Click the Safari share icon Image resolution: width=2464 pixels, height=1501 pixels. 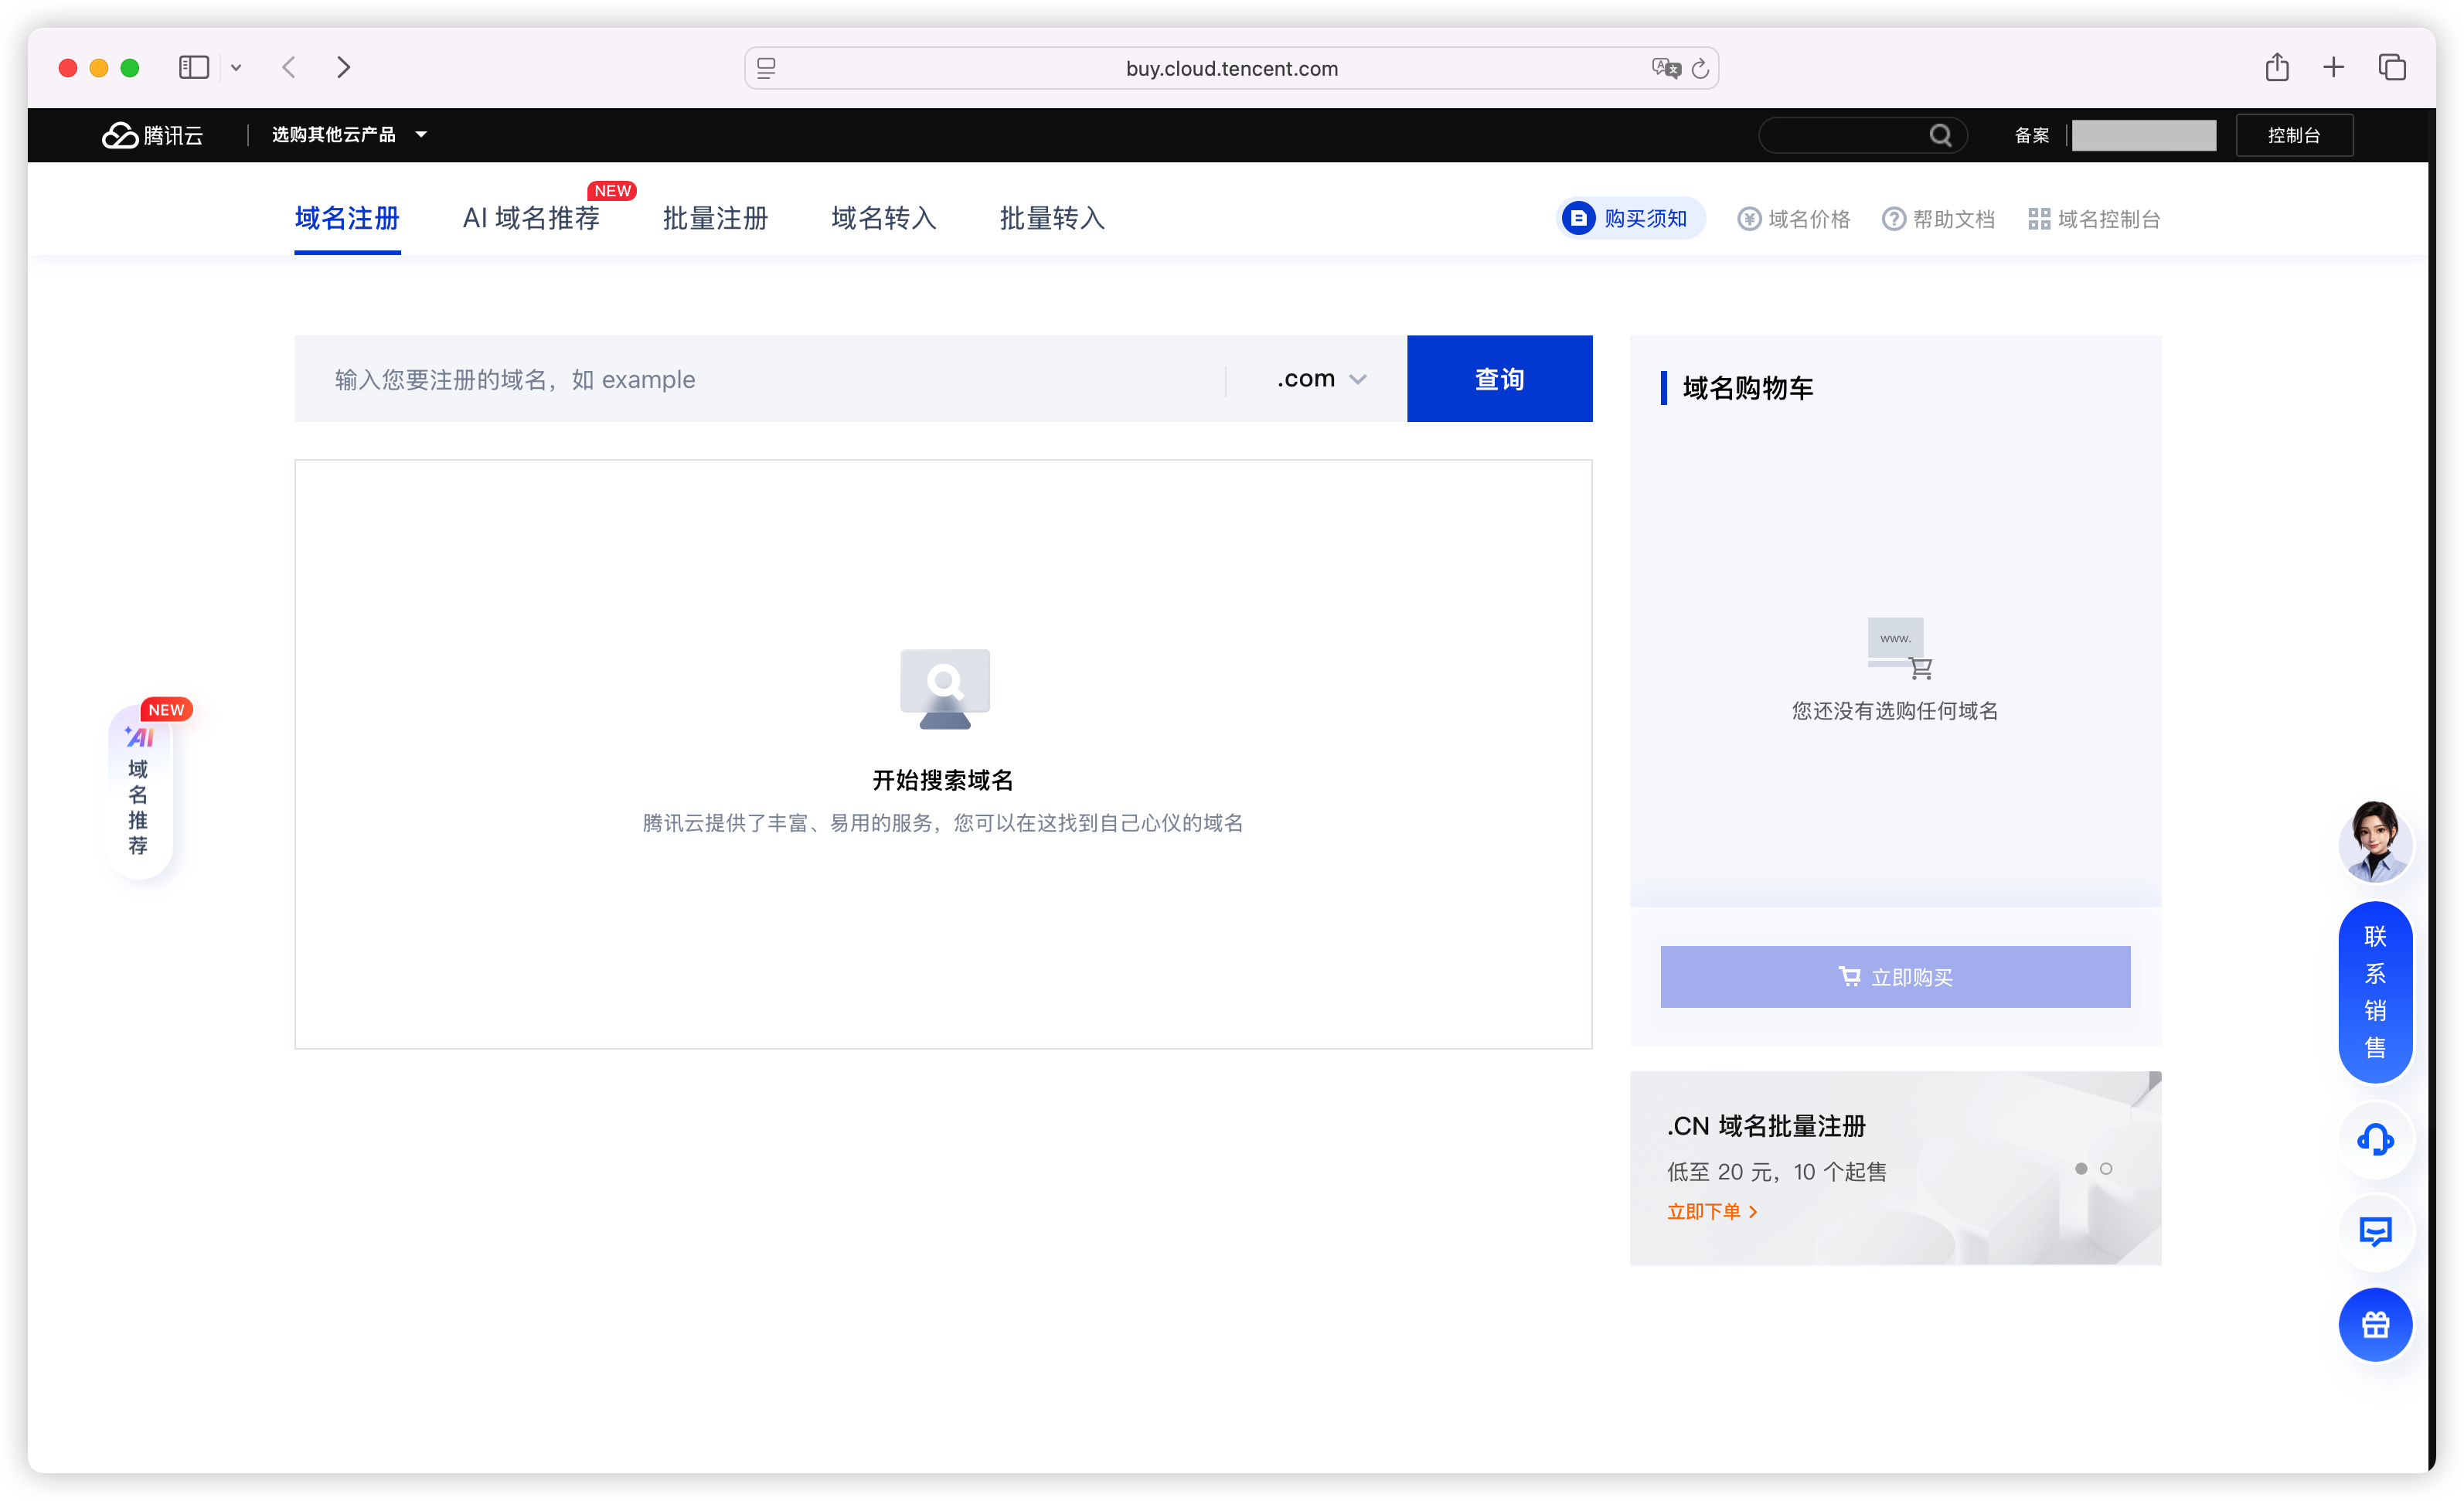pos(2277,67)
